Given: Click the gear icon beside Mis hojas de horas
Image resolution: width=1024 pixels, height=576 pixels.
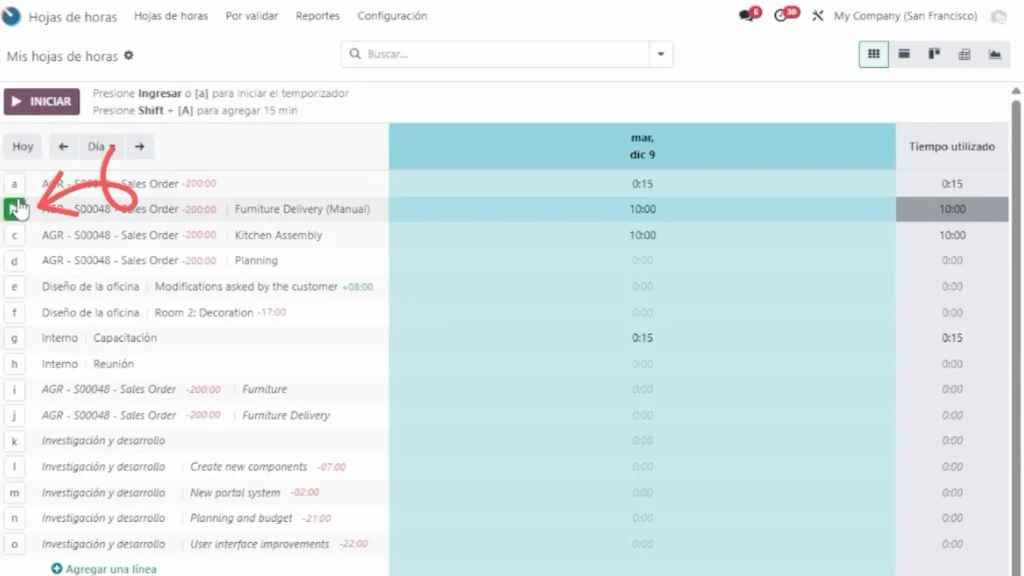Looking at the screenshot, I should click(x=128, y=56).
